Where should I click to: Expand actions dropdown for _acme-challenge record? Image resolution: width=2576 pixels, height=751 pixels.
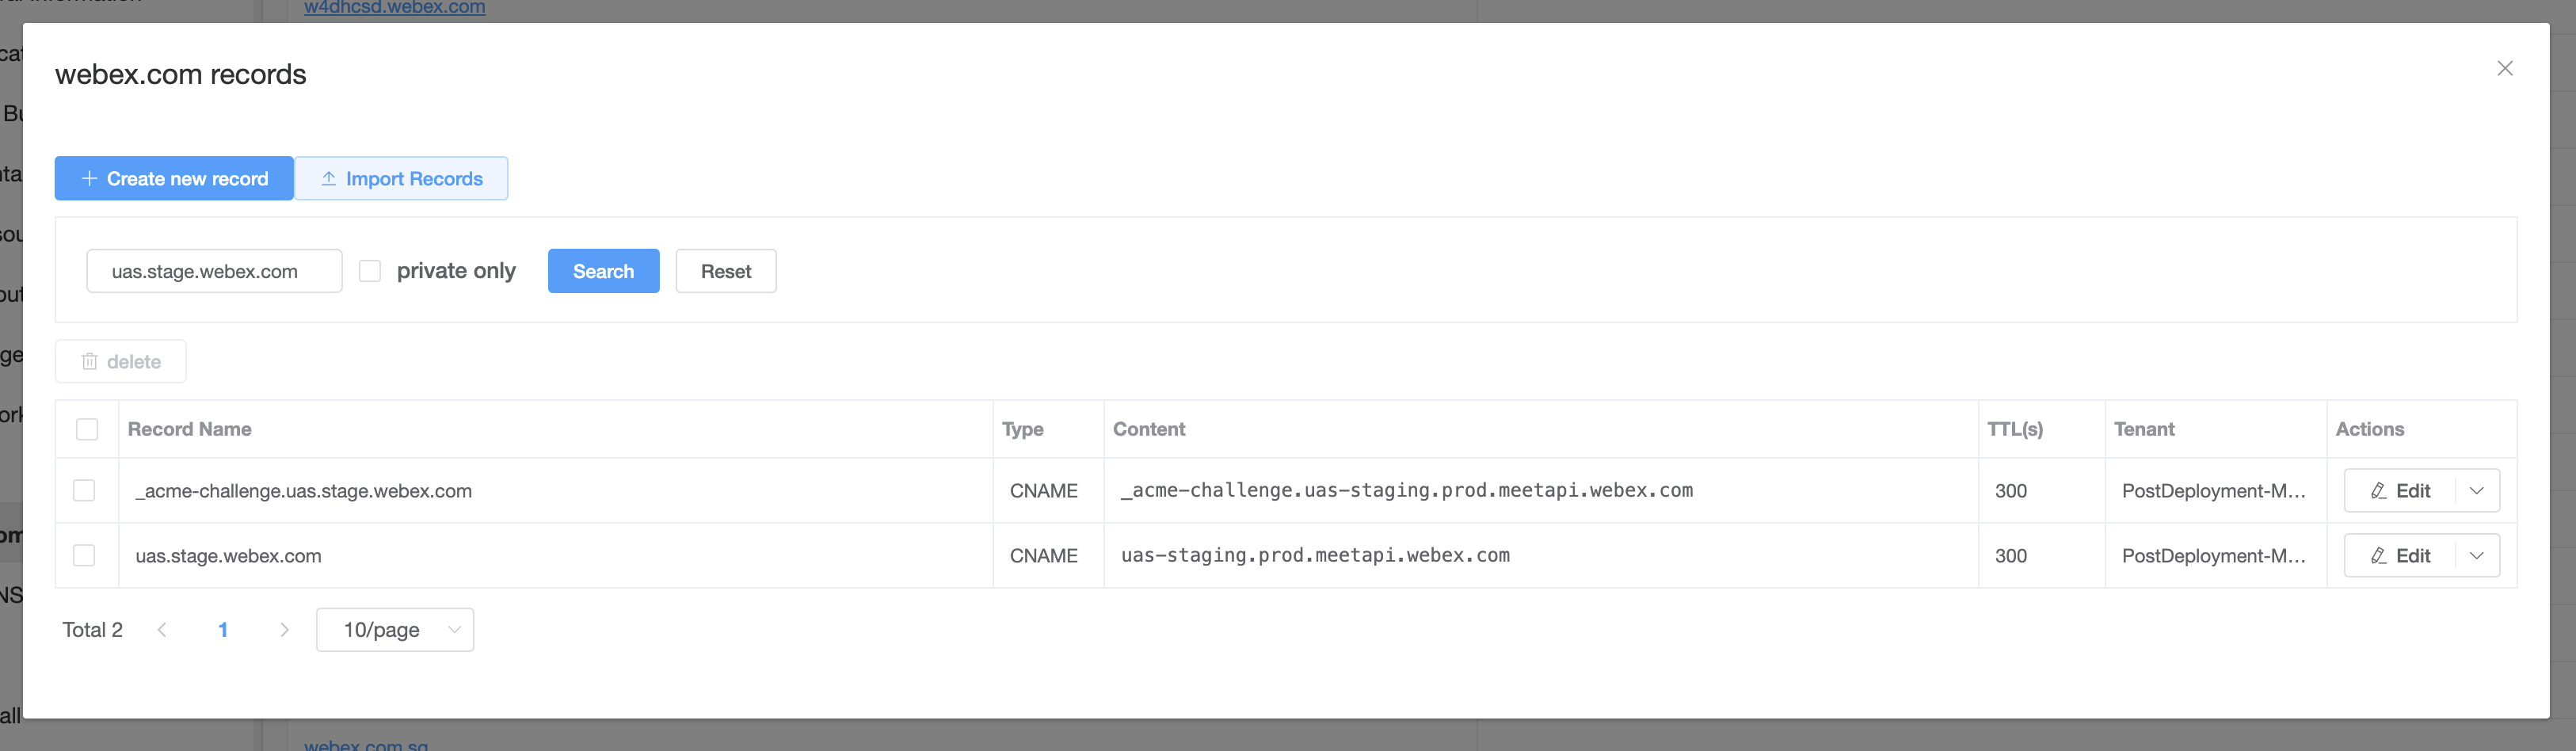click(x=2477, y=491)
